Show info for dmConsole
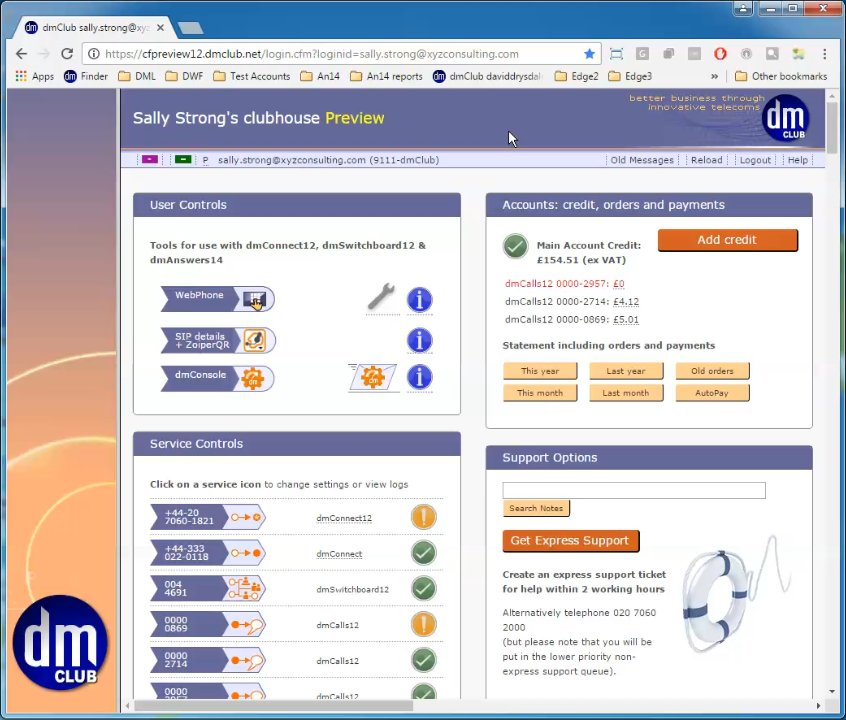Image resolution: width=846 pixels, height=720 pixels. [419, 377]
